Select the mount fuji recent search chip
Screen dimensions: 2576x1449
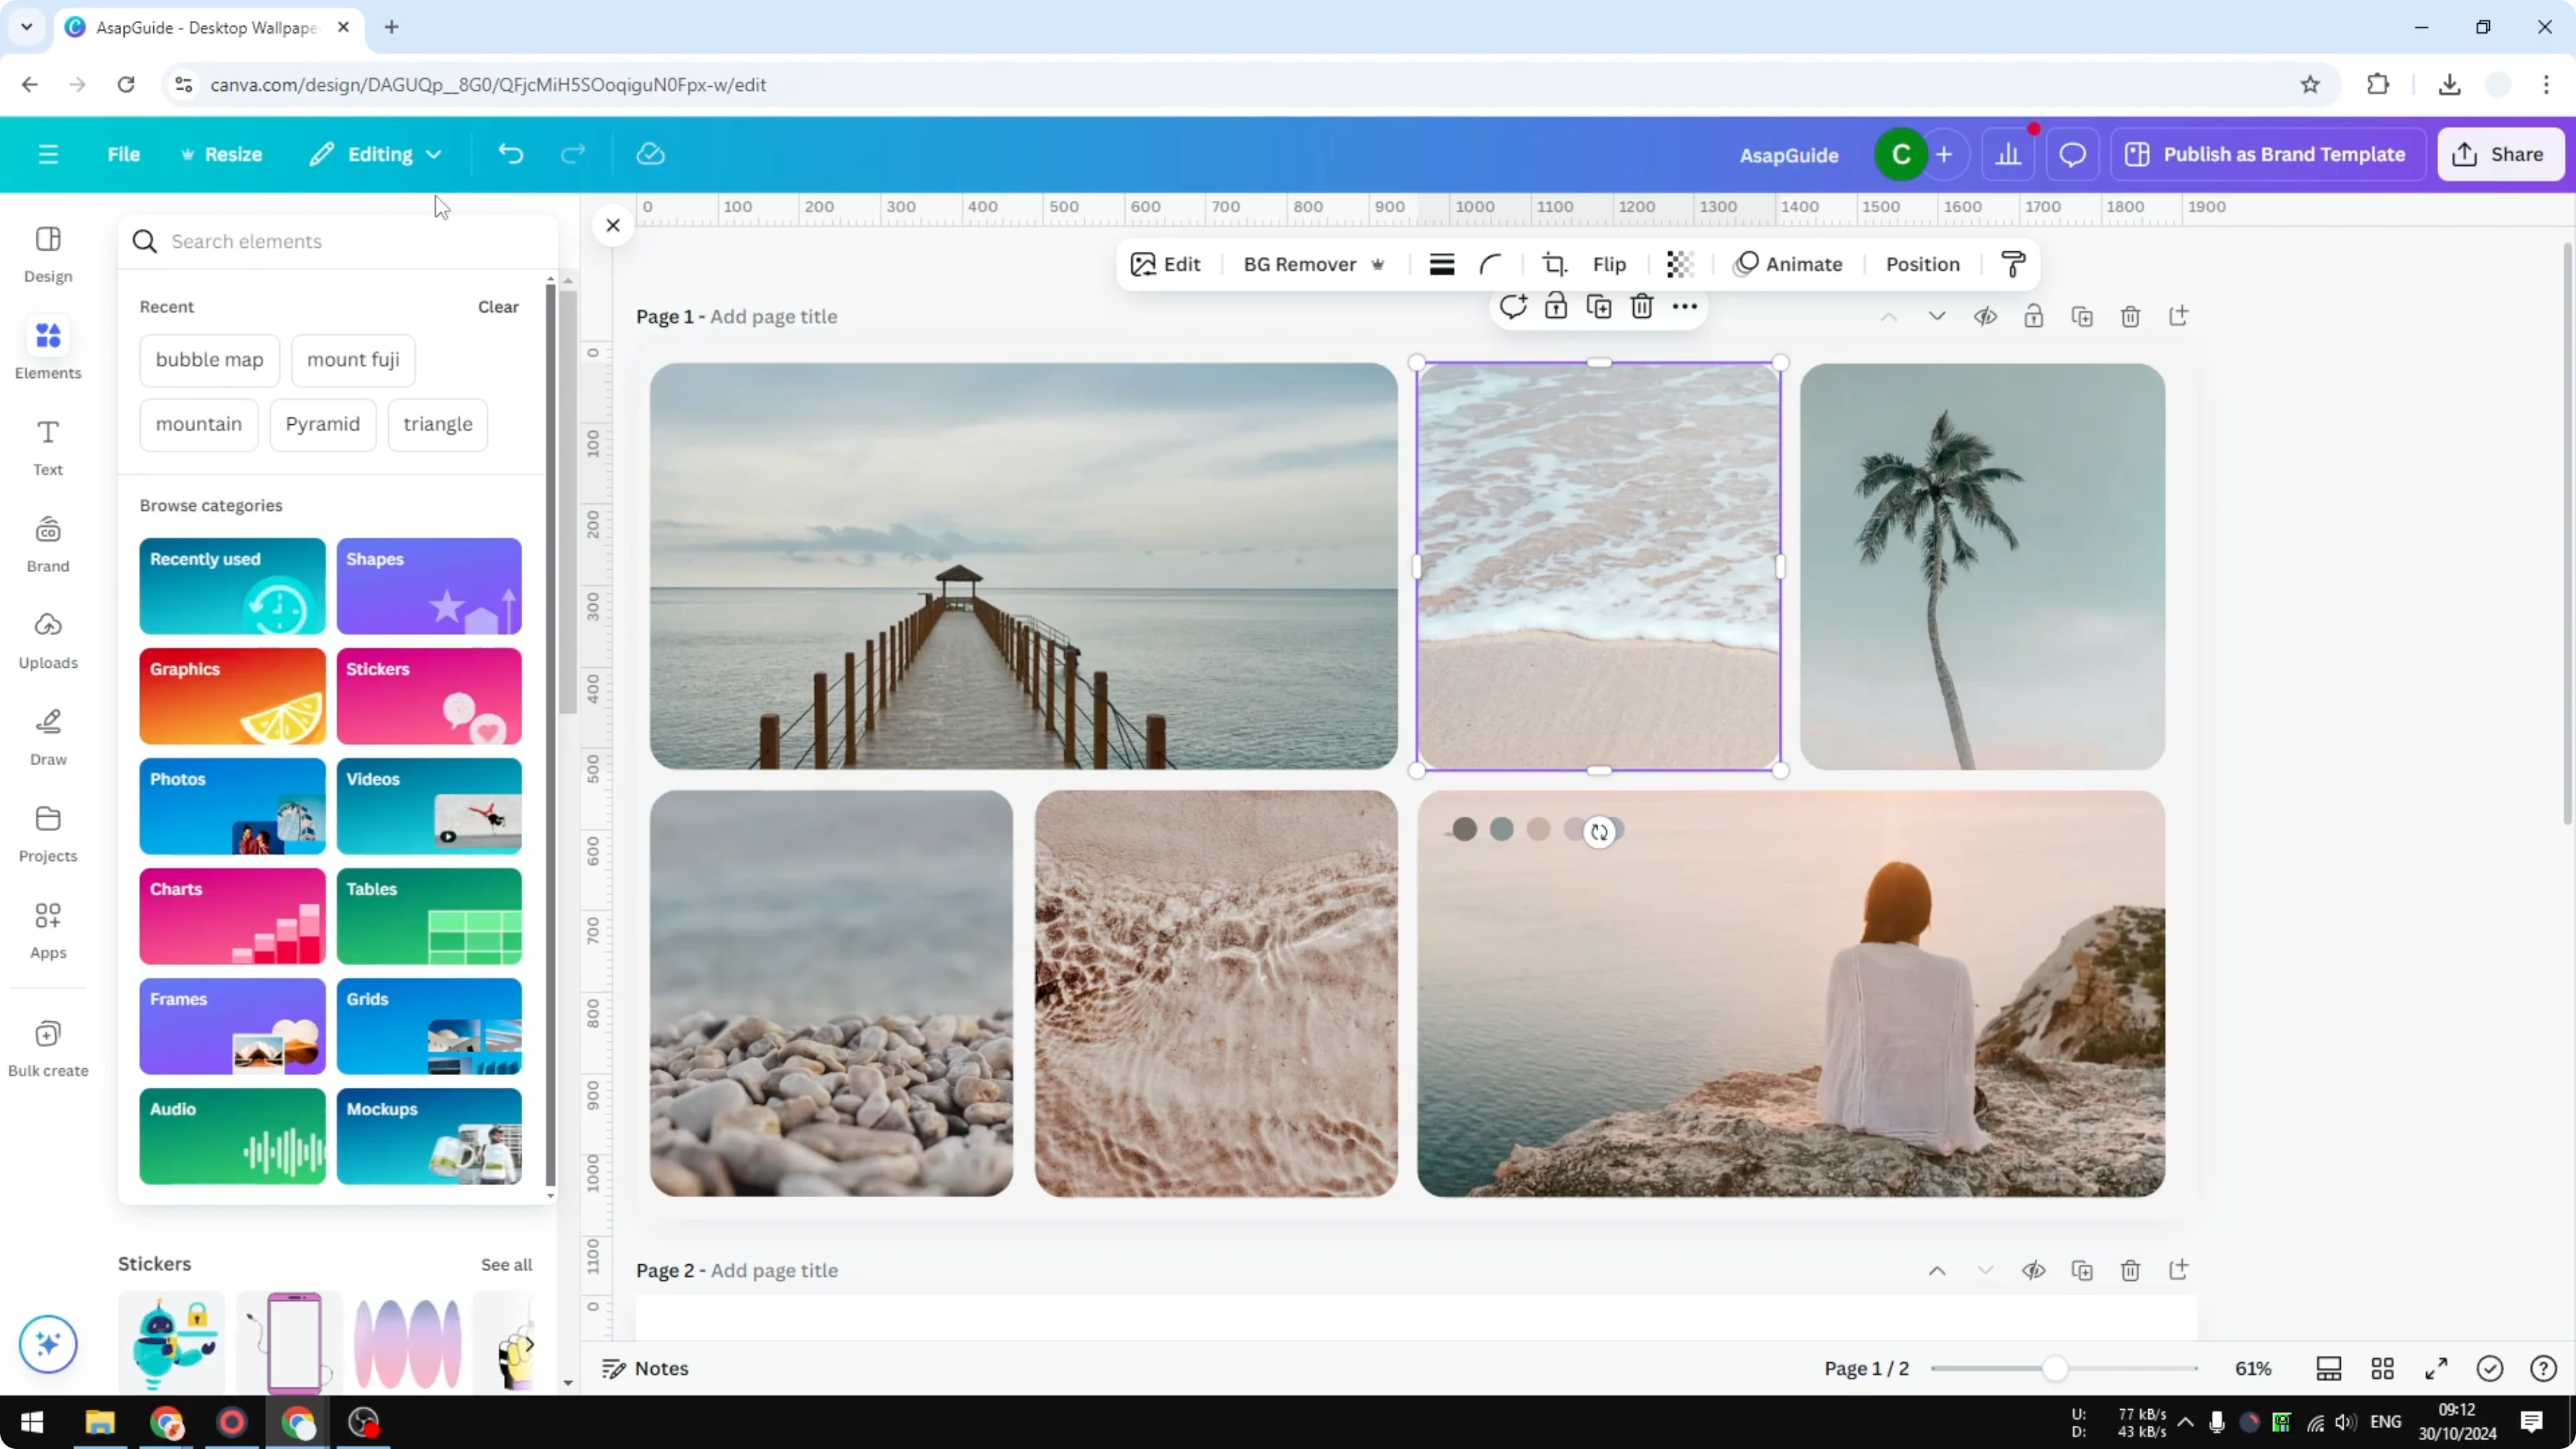tap(353, 360)
